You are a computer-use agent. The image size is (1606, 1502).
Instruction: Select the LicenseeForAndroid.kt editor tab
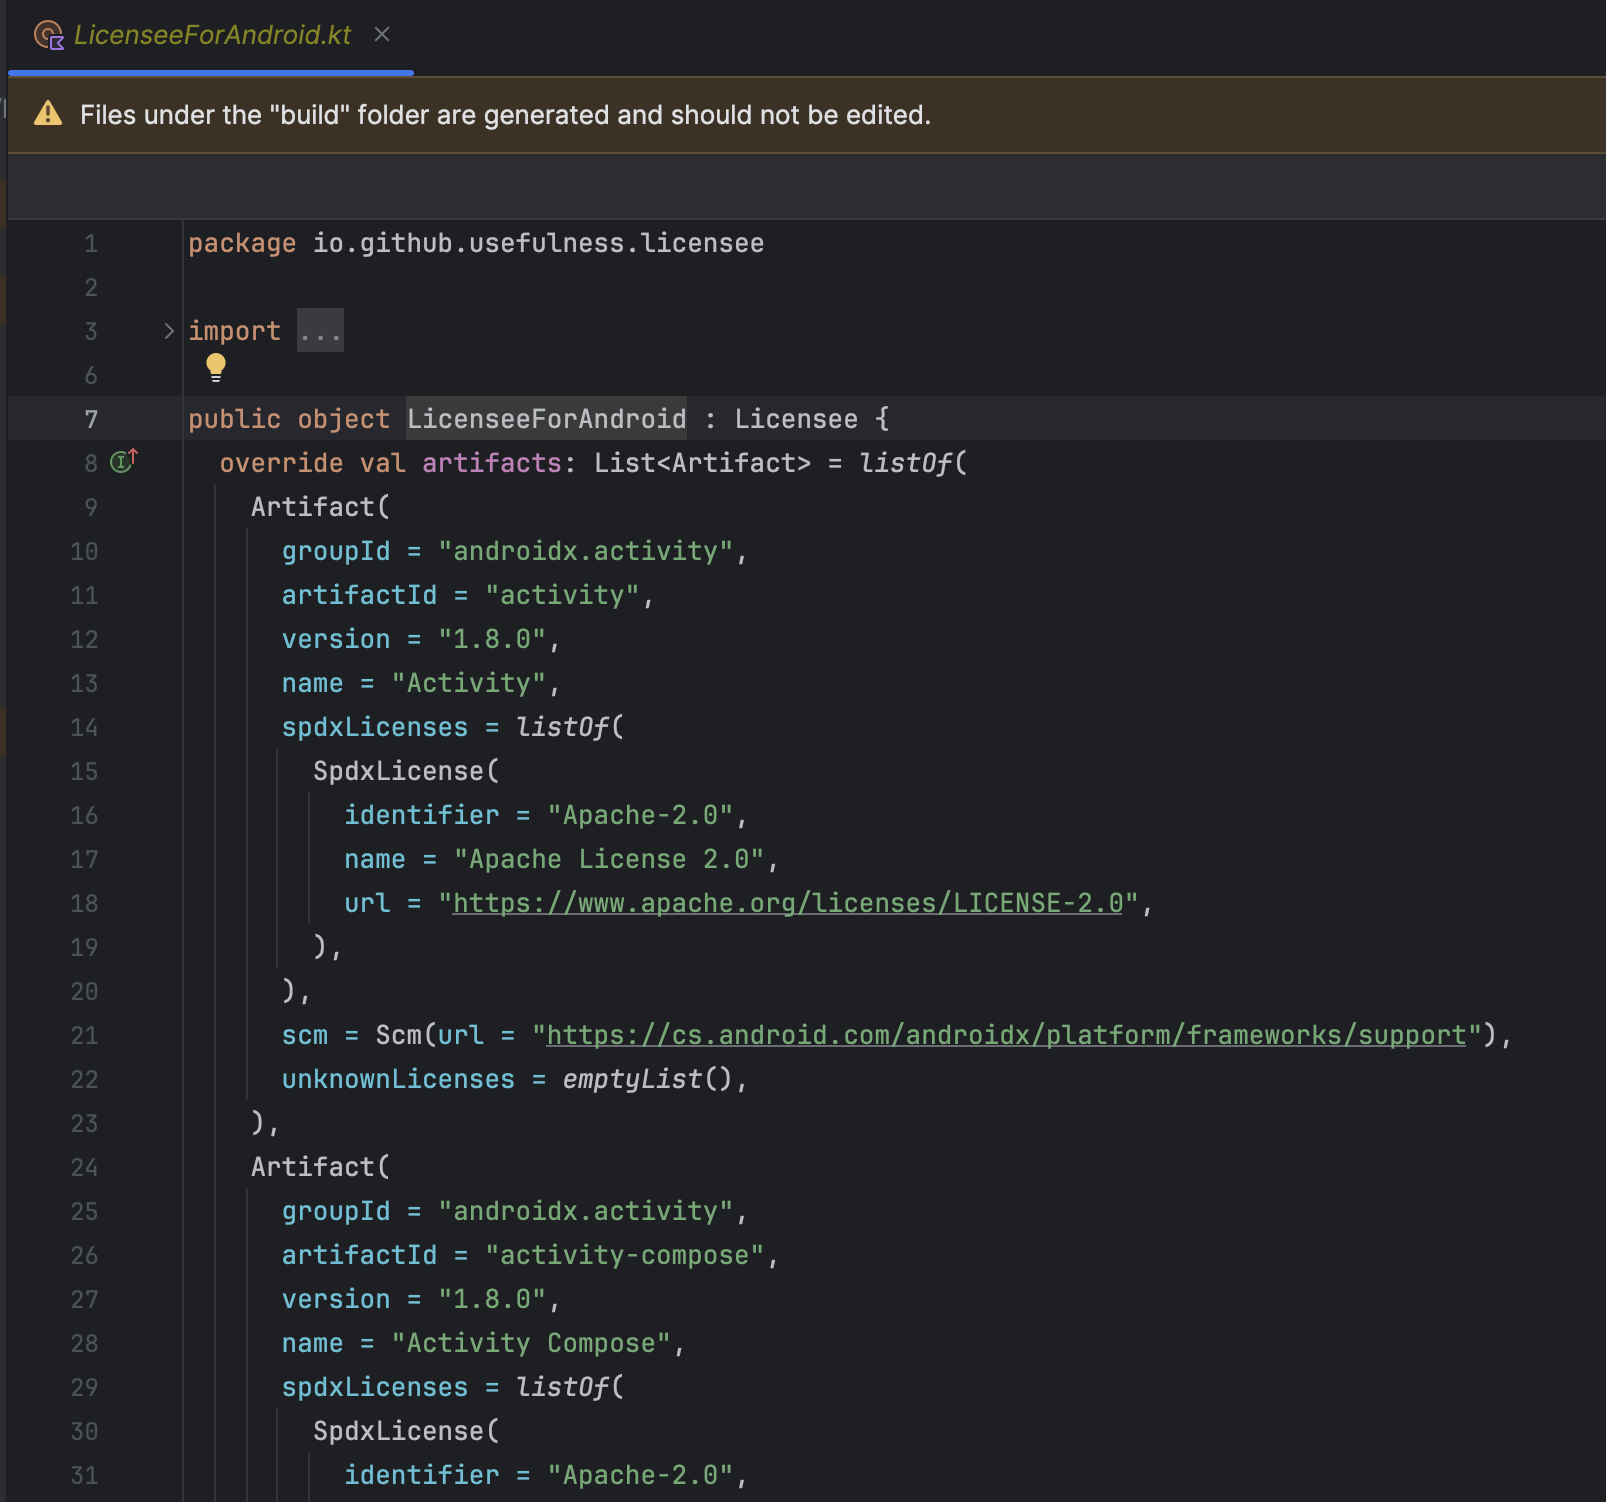pyautogui.click(x=211, y=36)
